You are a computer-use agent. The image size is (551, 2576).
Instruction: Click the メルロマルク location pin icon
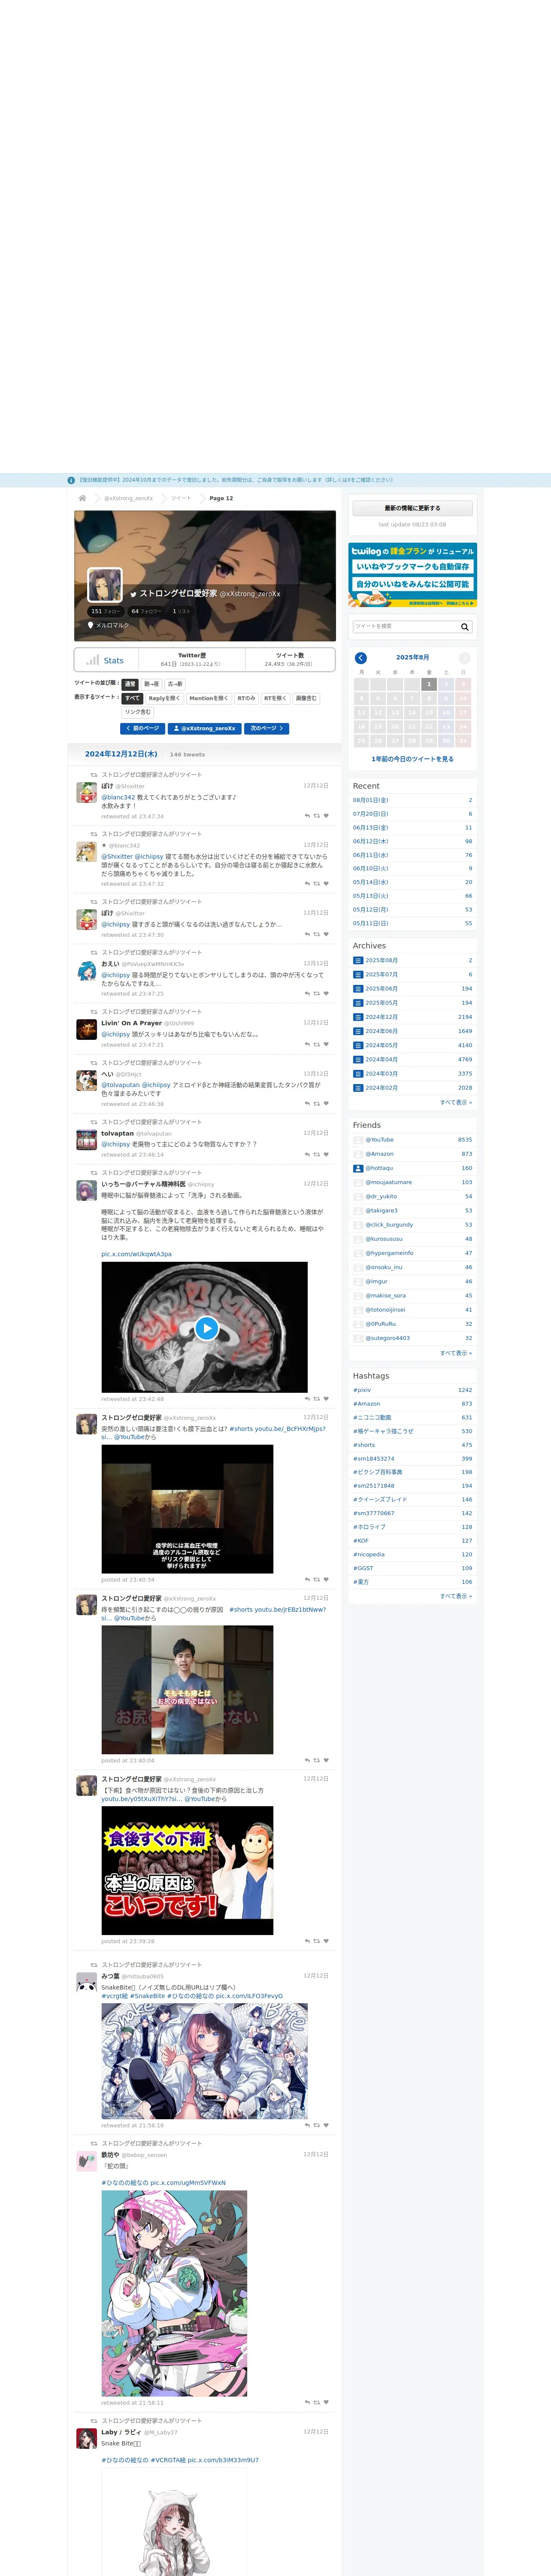pos(91,625)
